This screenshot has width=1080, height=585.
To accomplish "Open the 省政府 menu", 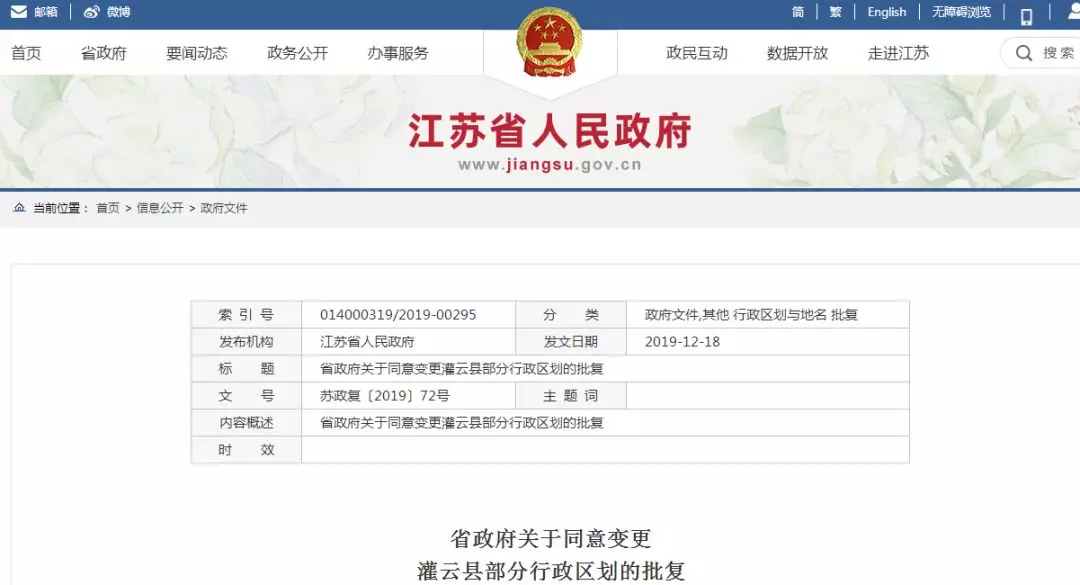I will point(103,53).
